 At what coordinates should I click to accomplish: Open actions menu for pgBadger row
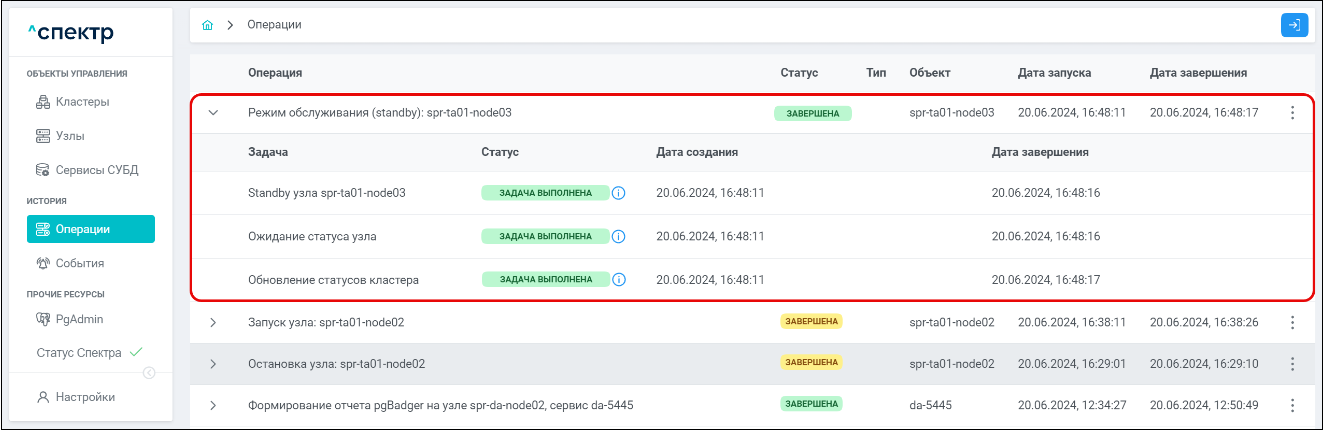tap(1292, 405)
